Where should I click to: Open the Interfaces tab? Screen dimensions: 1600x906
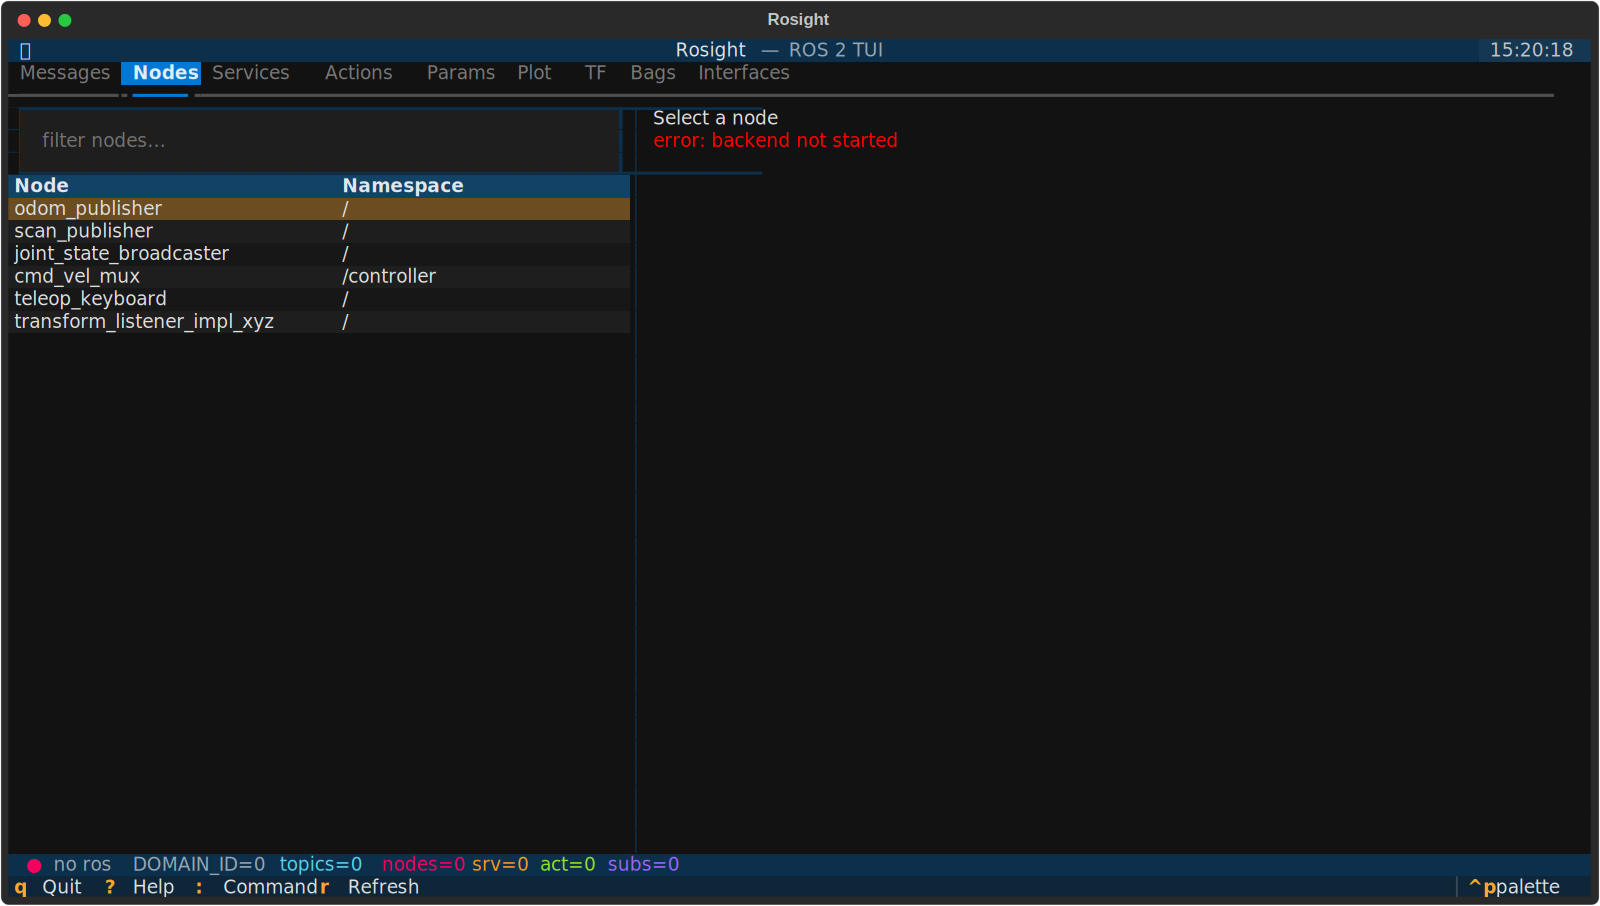click(x=744, y=73)
